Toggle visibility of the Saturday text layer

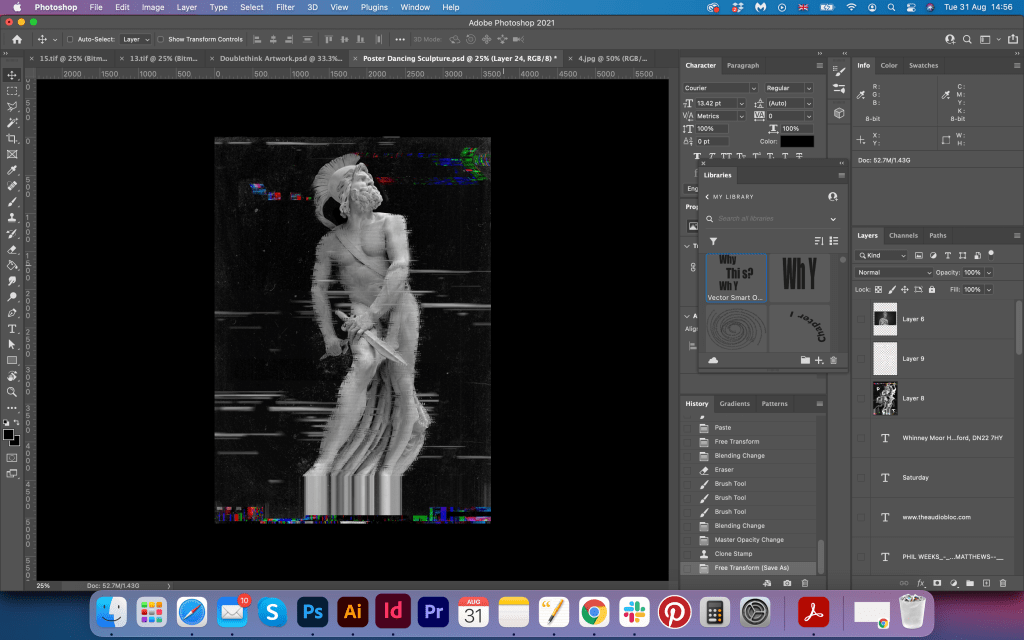pyautogui.click(x=861, y=477)
